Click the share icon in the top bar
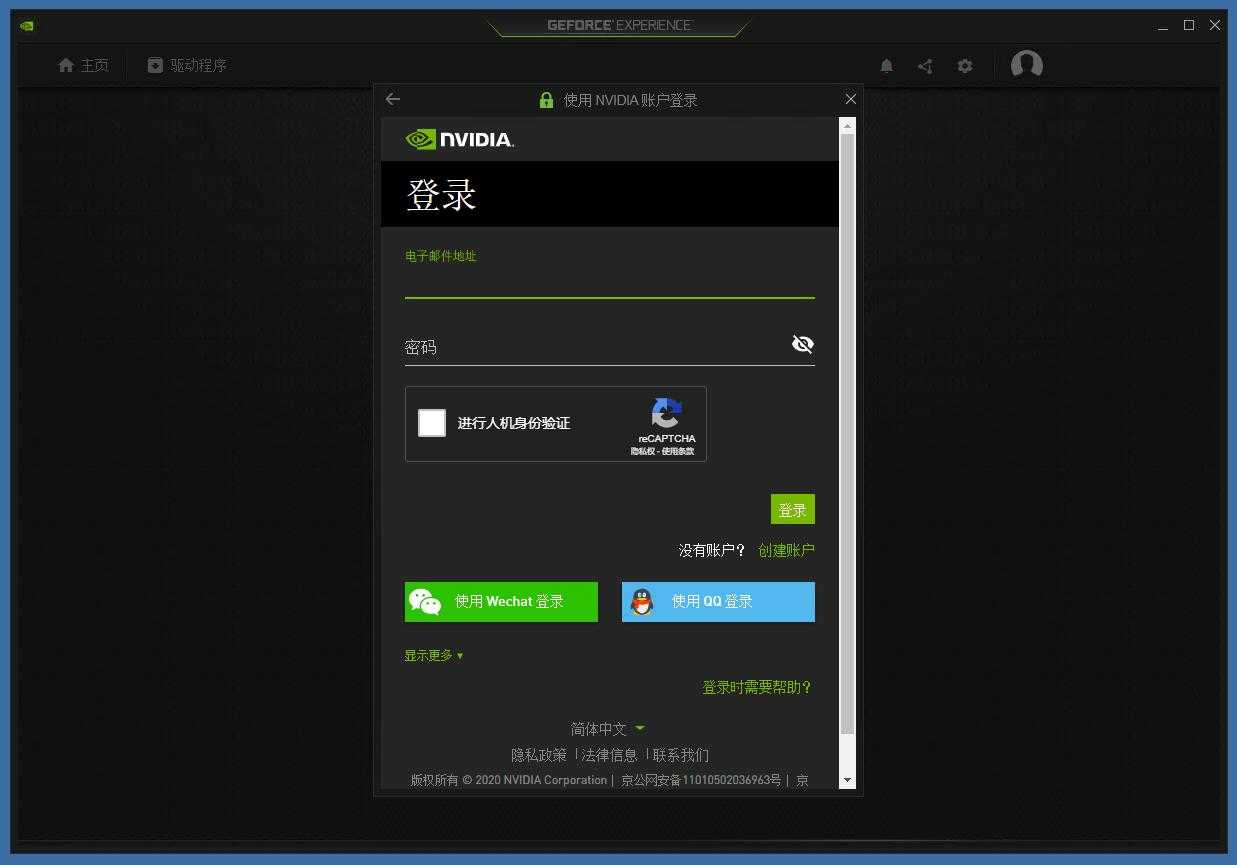 pos(925,66)
